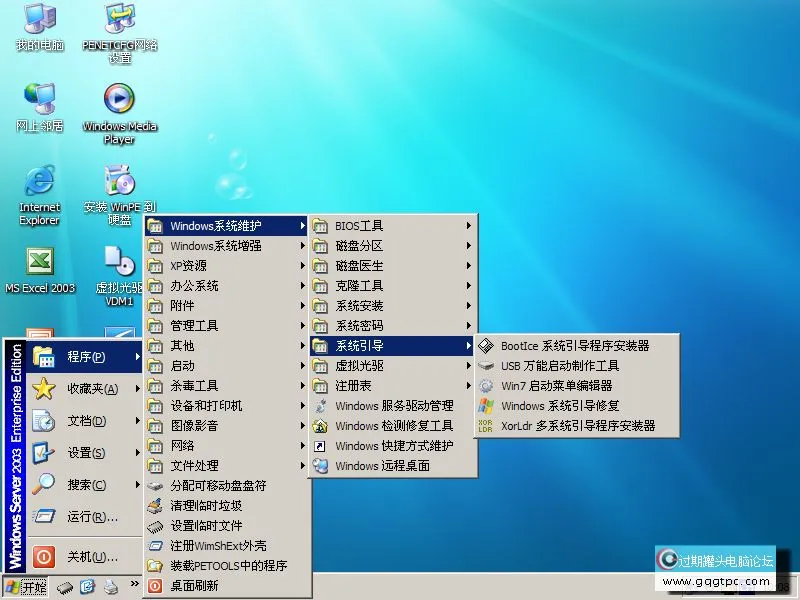The width and height of the screenshot is (800, 600).
Task: Open Win7 启动菜单编辑器
Action: (556, 386)
